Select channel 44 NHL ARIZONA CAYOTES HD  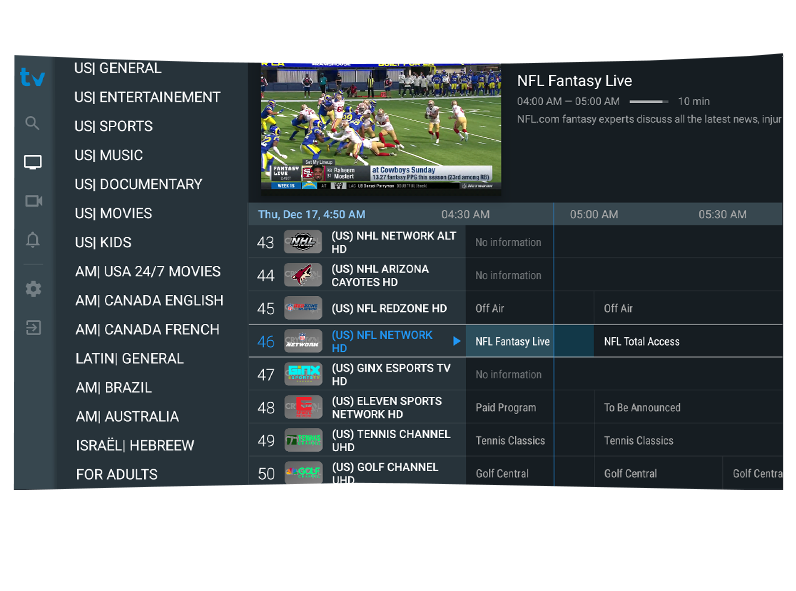[x=357, y=275]
